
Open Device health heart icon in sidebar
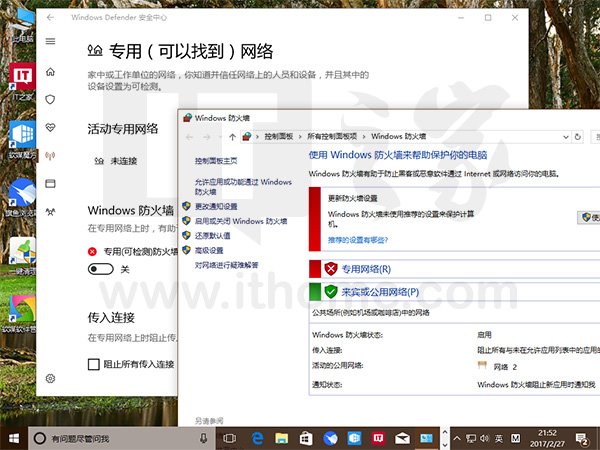(50, 127)
